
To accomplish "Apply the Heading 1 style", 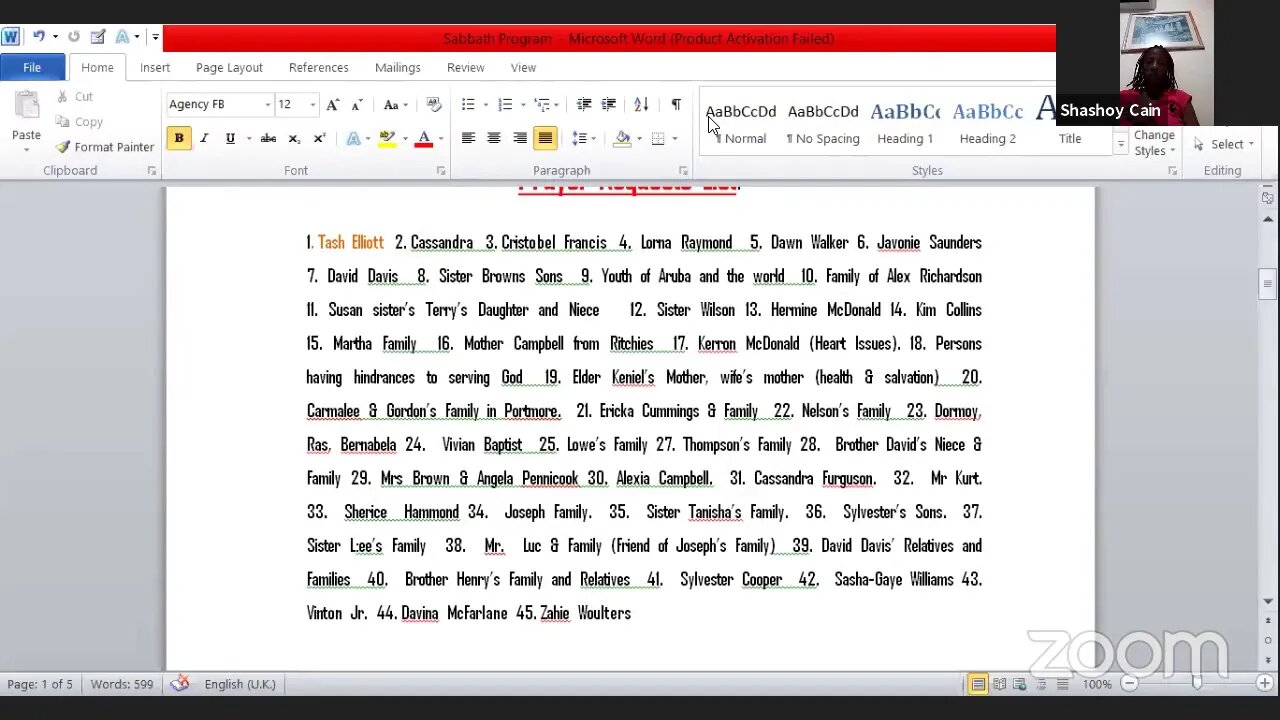I will coord(905,122).
